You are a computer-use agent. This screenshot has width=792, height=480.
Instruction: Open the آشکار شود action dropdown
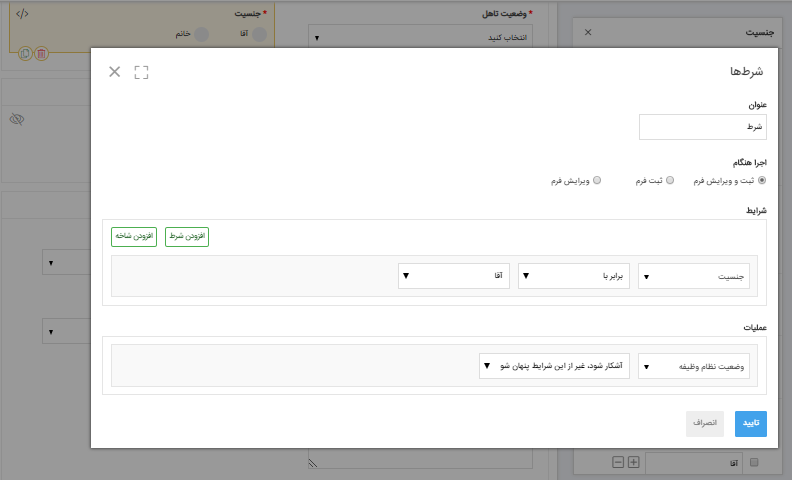tap(561, 366)
